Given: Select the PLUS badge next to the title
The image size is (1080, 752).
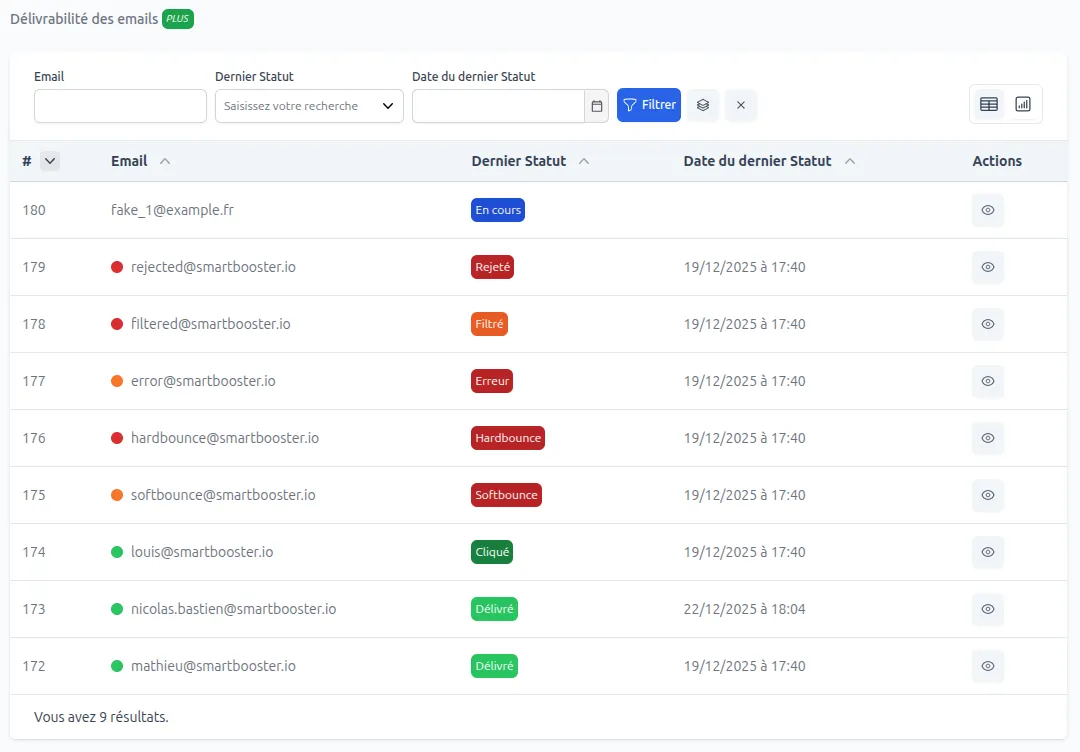Looking at the screenshot, I should [x=177, y=18].
